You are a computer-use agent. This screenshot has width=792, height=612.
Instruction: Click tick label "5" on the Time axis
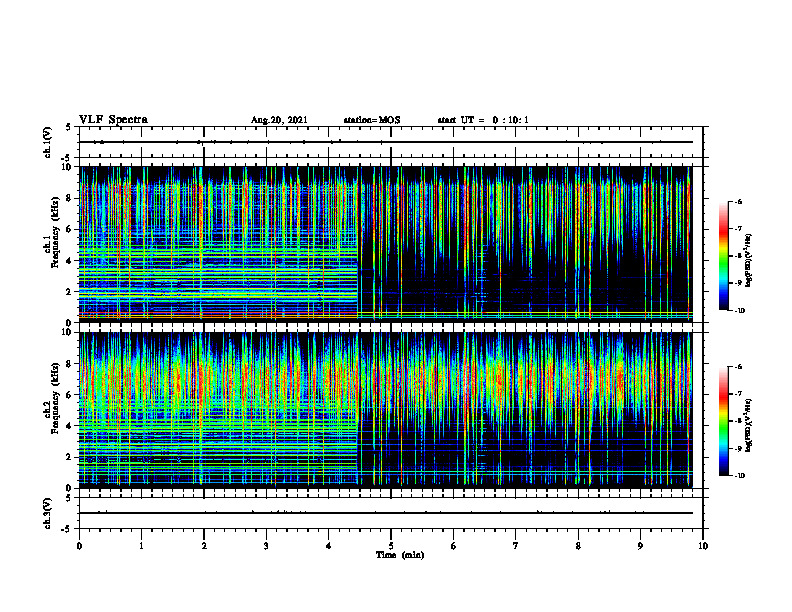click(x=391, y=546)
